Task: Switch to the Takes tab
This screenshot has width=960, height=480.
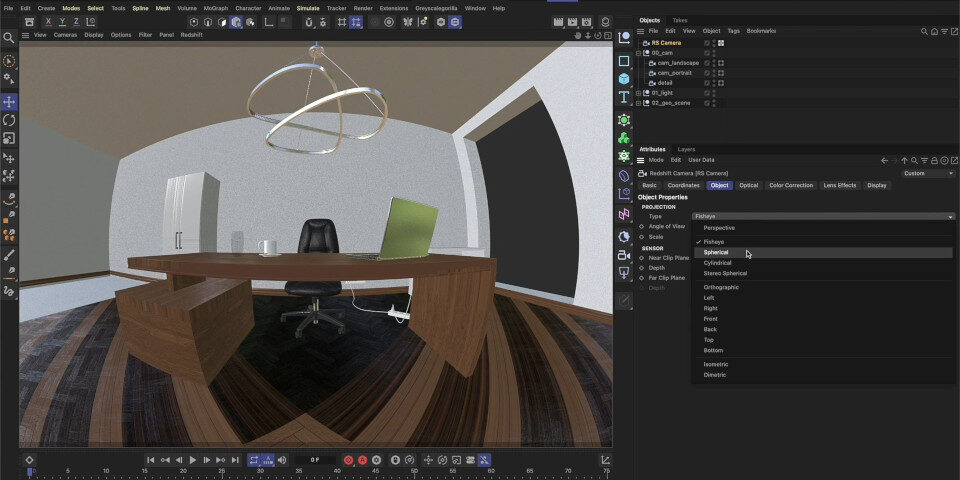Action: [680, 20]
